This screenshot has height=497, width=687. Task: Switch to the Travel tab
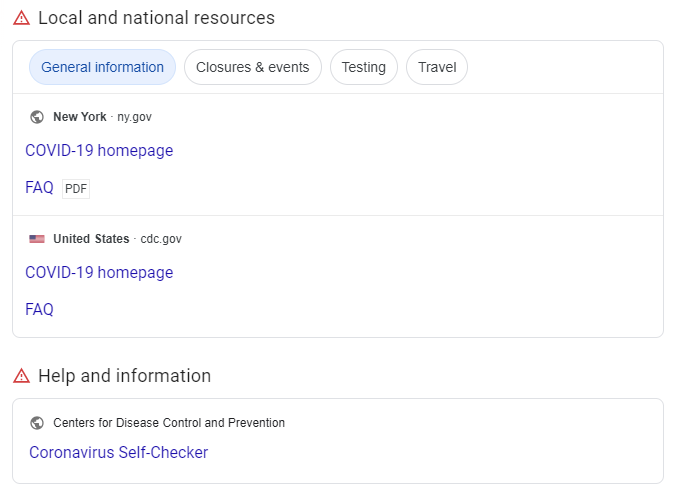437,67
